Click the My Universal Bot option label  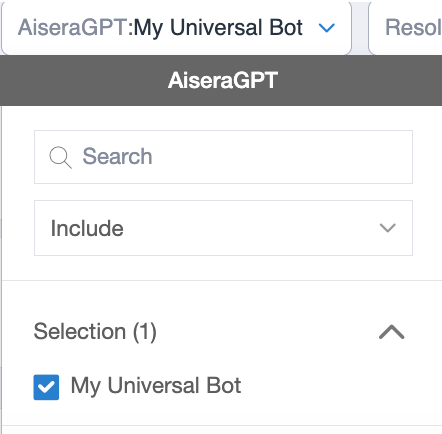[x=156, y=386]
